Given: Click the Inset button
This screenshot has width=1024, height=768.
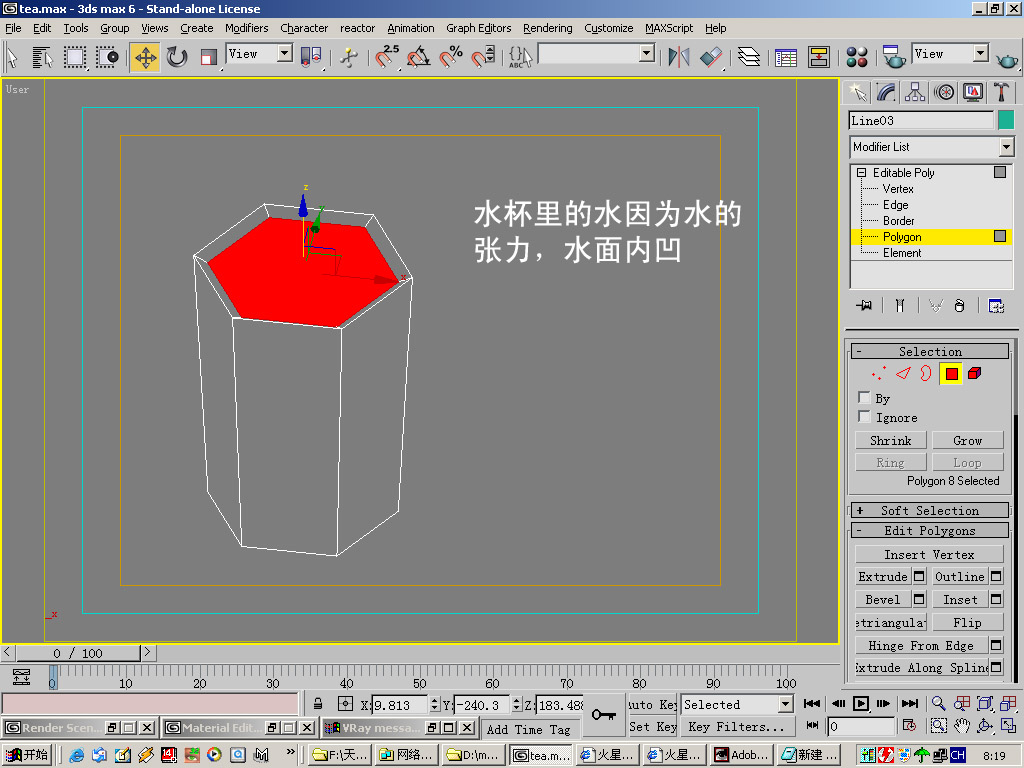Looking at the screenshot, I should click(x=960, y=599).
